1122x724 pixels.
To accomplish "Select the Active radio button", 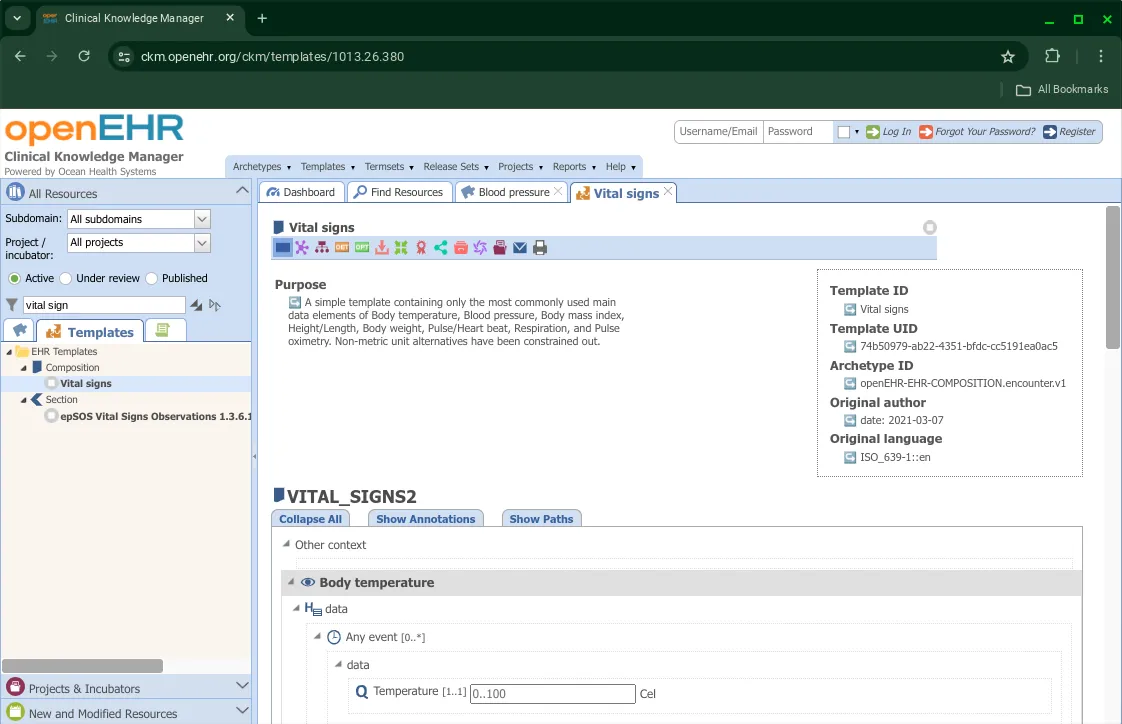I will pyautogui.click(x=14, y=278).
